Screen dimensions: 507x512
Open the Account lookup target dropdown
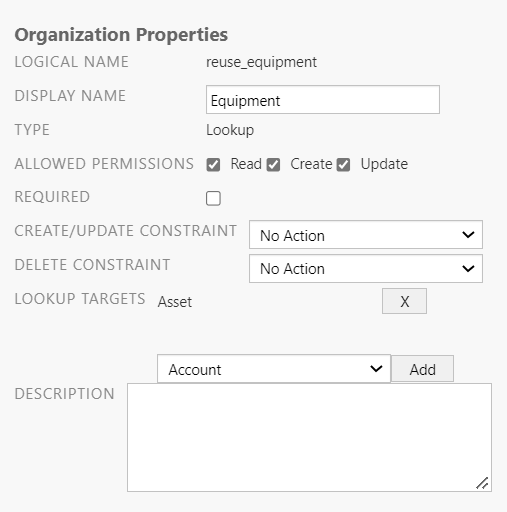point(274,369)
